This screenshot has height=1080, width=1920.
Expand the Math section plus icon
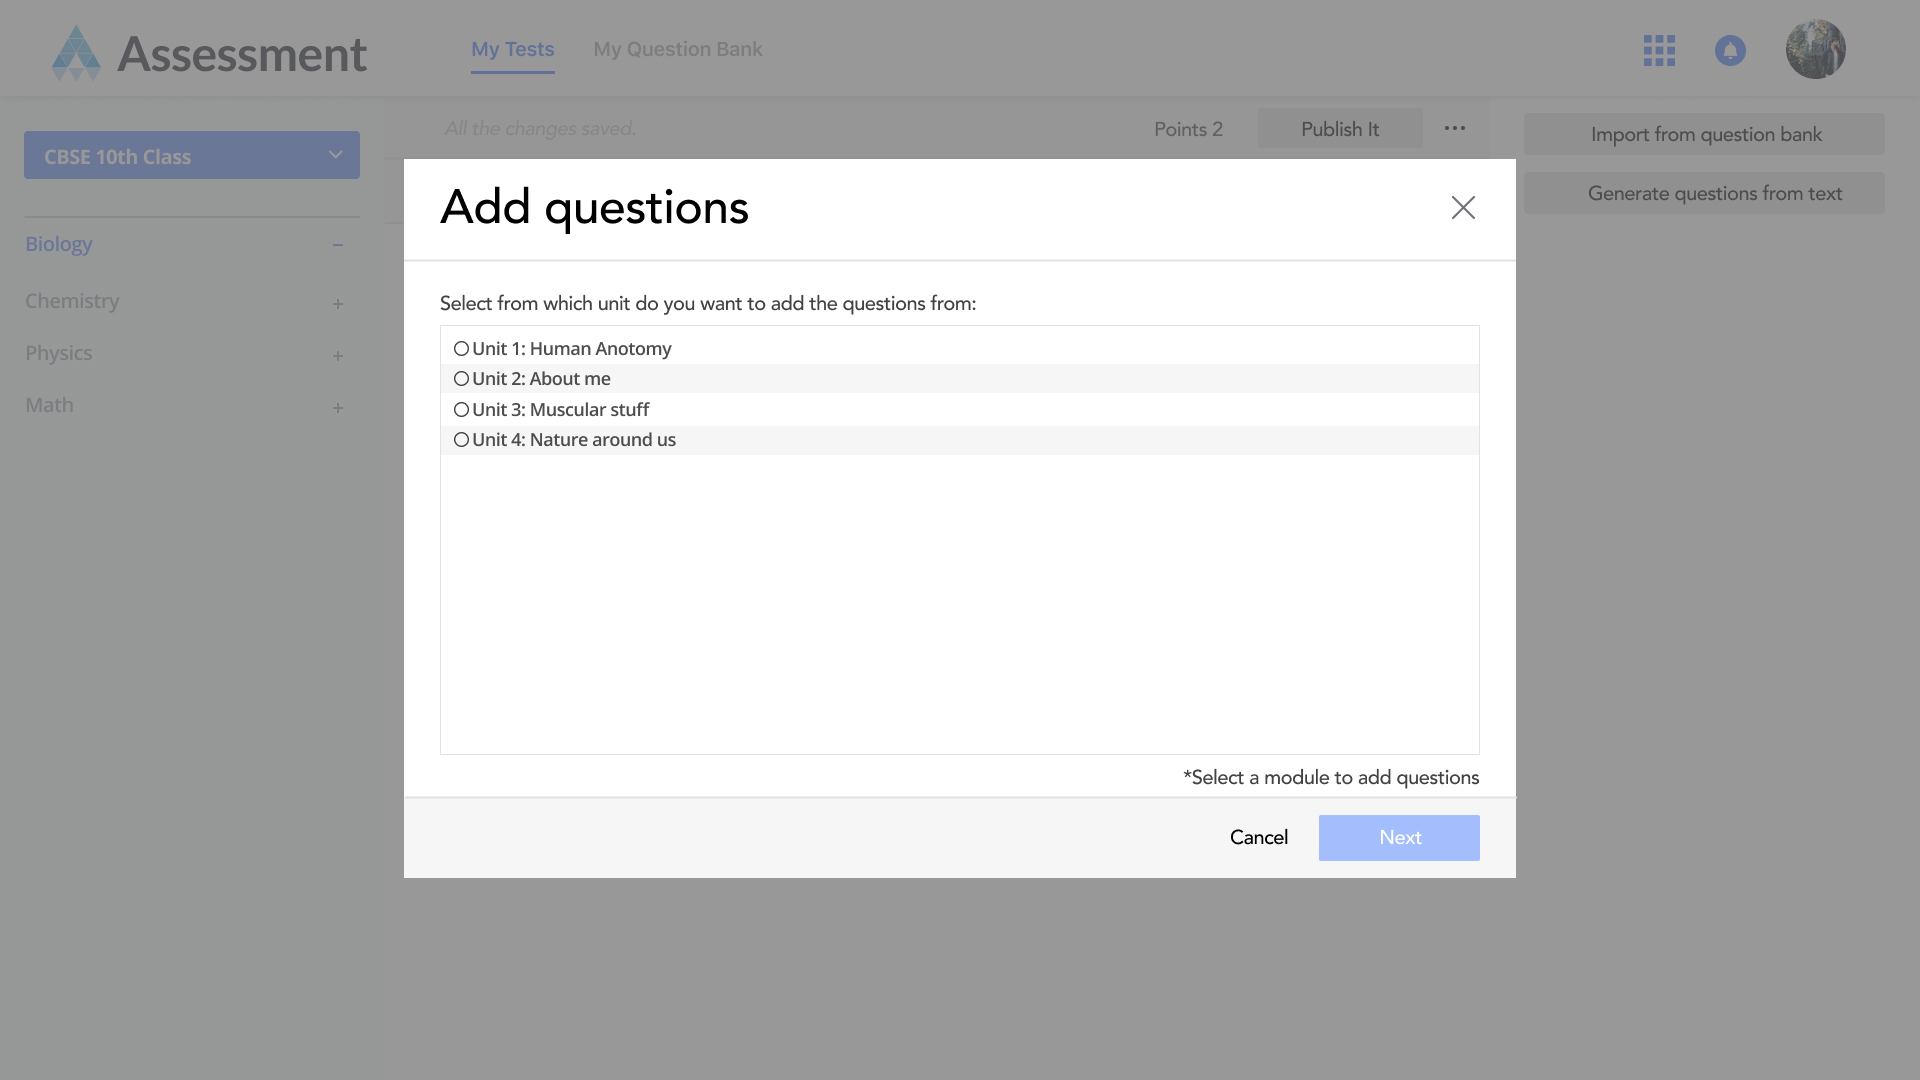338,408
